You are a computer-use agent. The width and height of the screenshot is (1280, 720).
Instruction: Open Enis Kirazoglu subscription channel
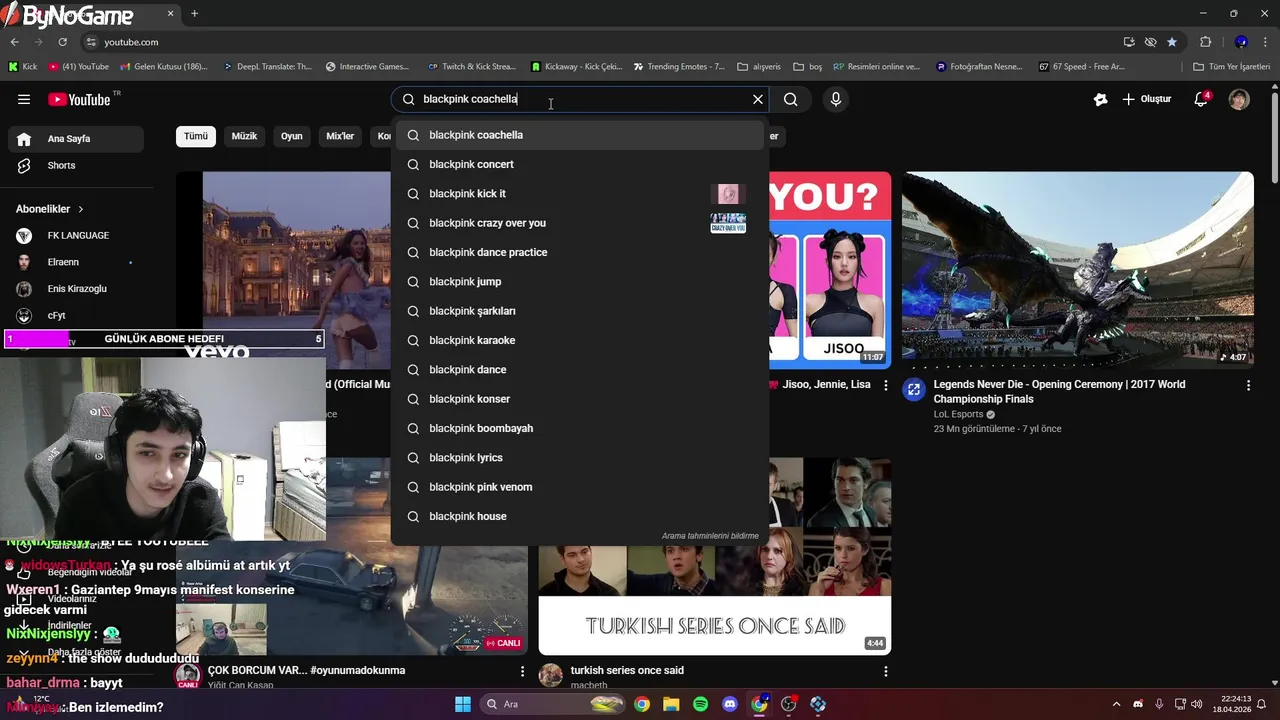click(x=76, y=289)
